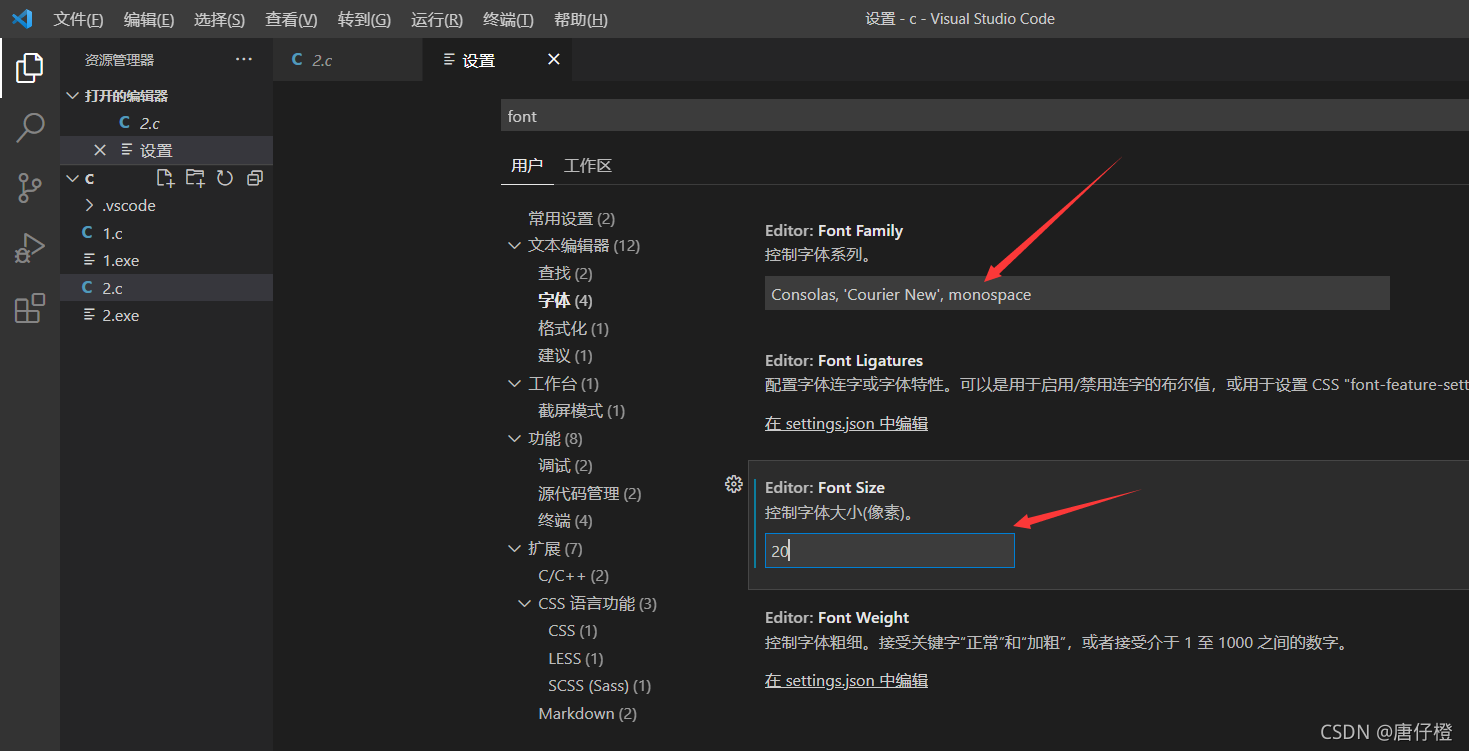Collapse 工作台 (1) settings group
Screen dimensions: 1469x751
514,384
